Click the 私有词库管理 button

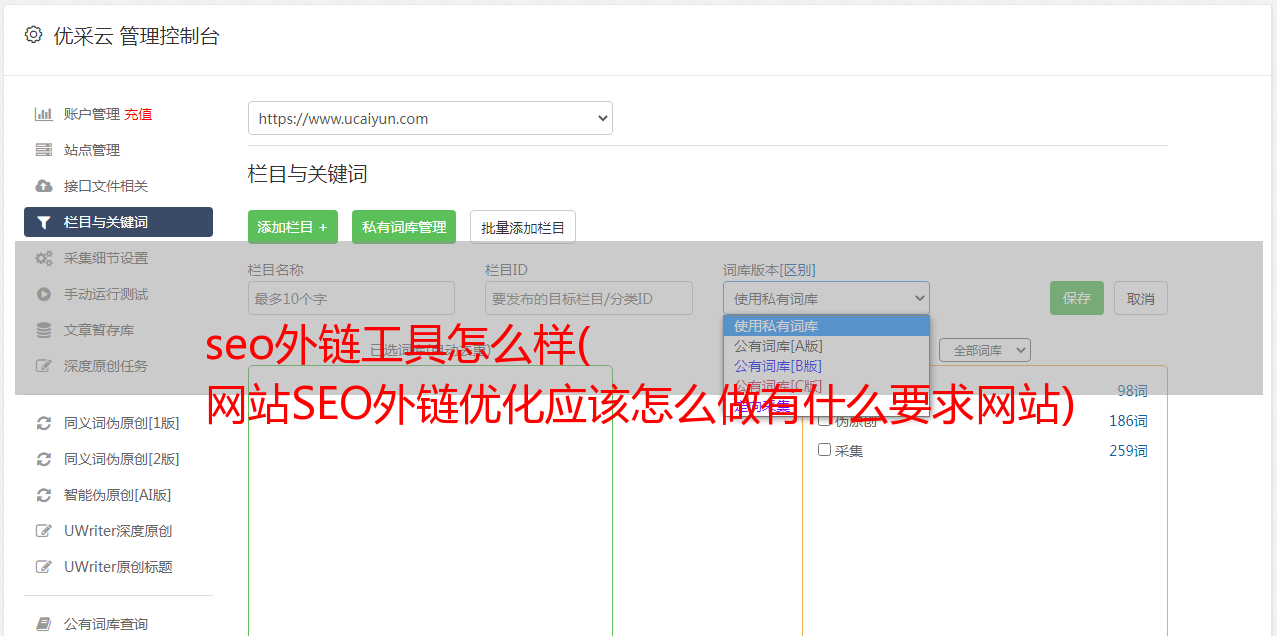click(x=404, y=227)
